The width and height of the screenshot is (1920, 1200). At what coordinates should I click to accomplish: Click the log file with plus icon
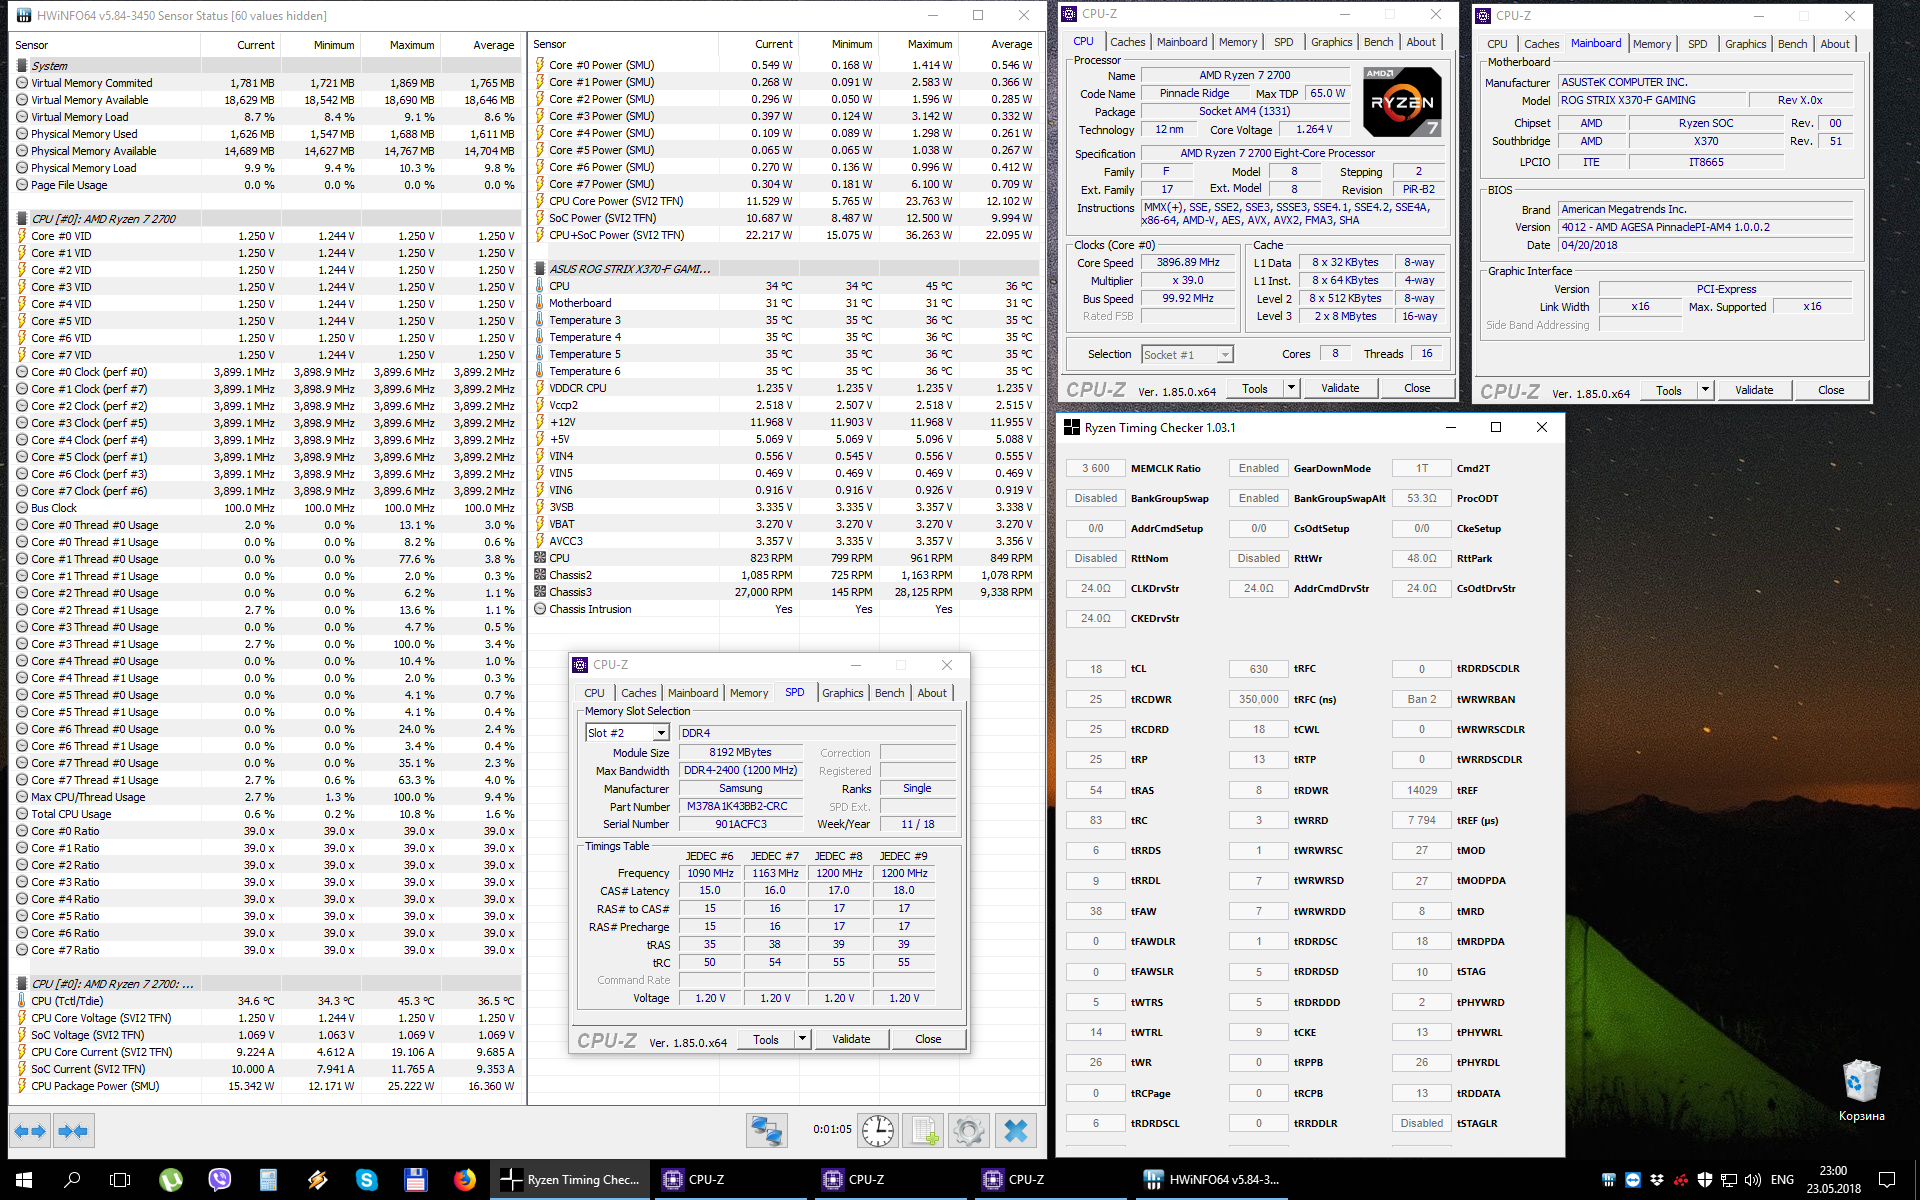(x=923, y=1131)
